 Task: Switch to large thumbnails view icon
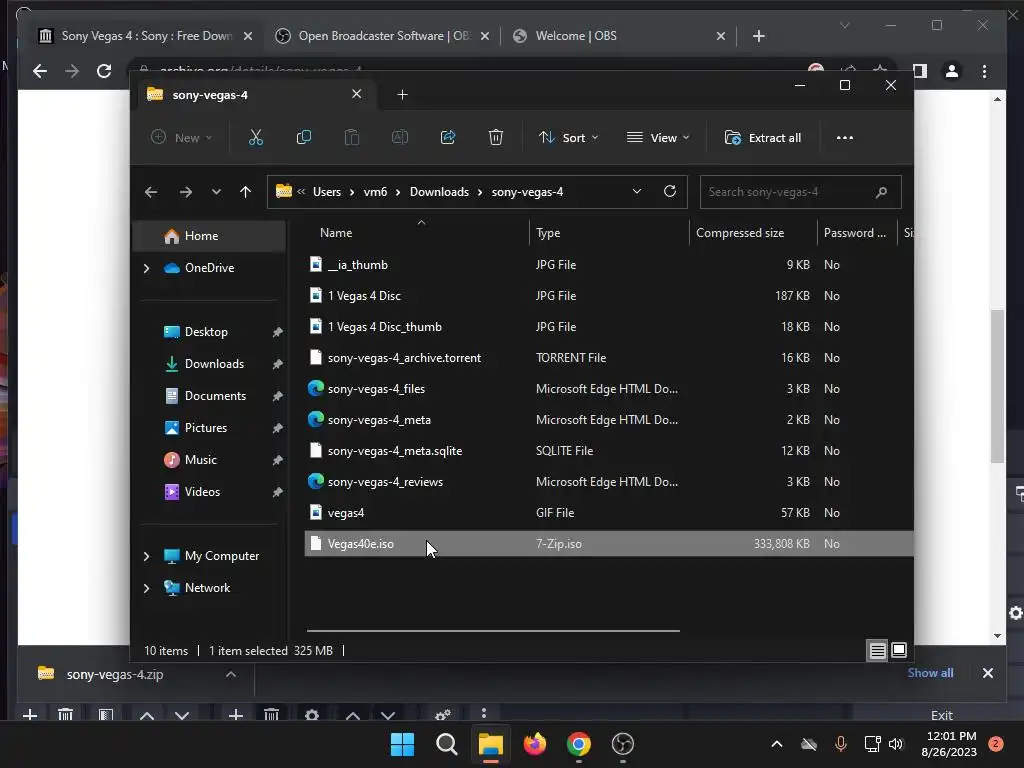[899, 650]
